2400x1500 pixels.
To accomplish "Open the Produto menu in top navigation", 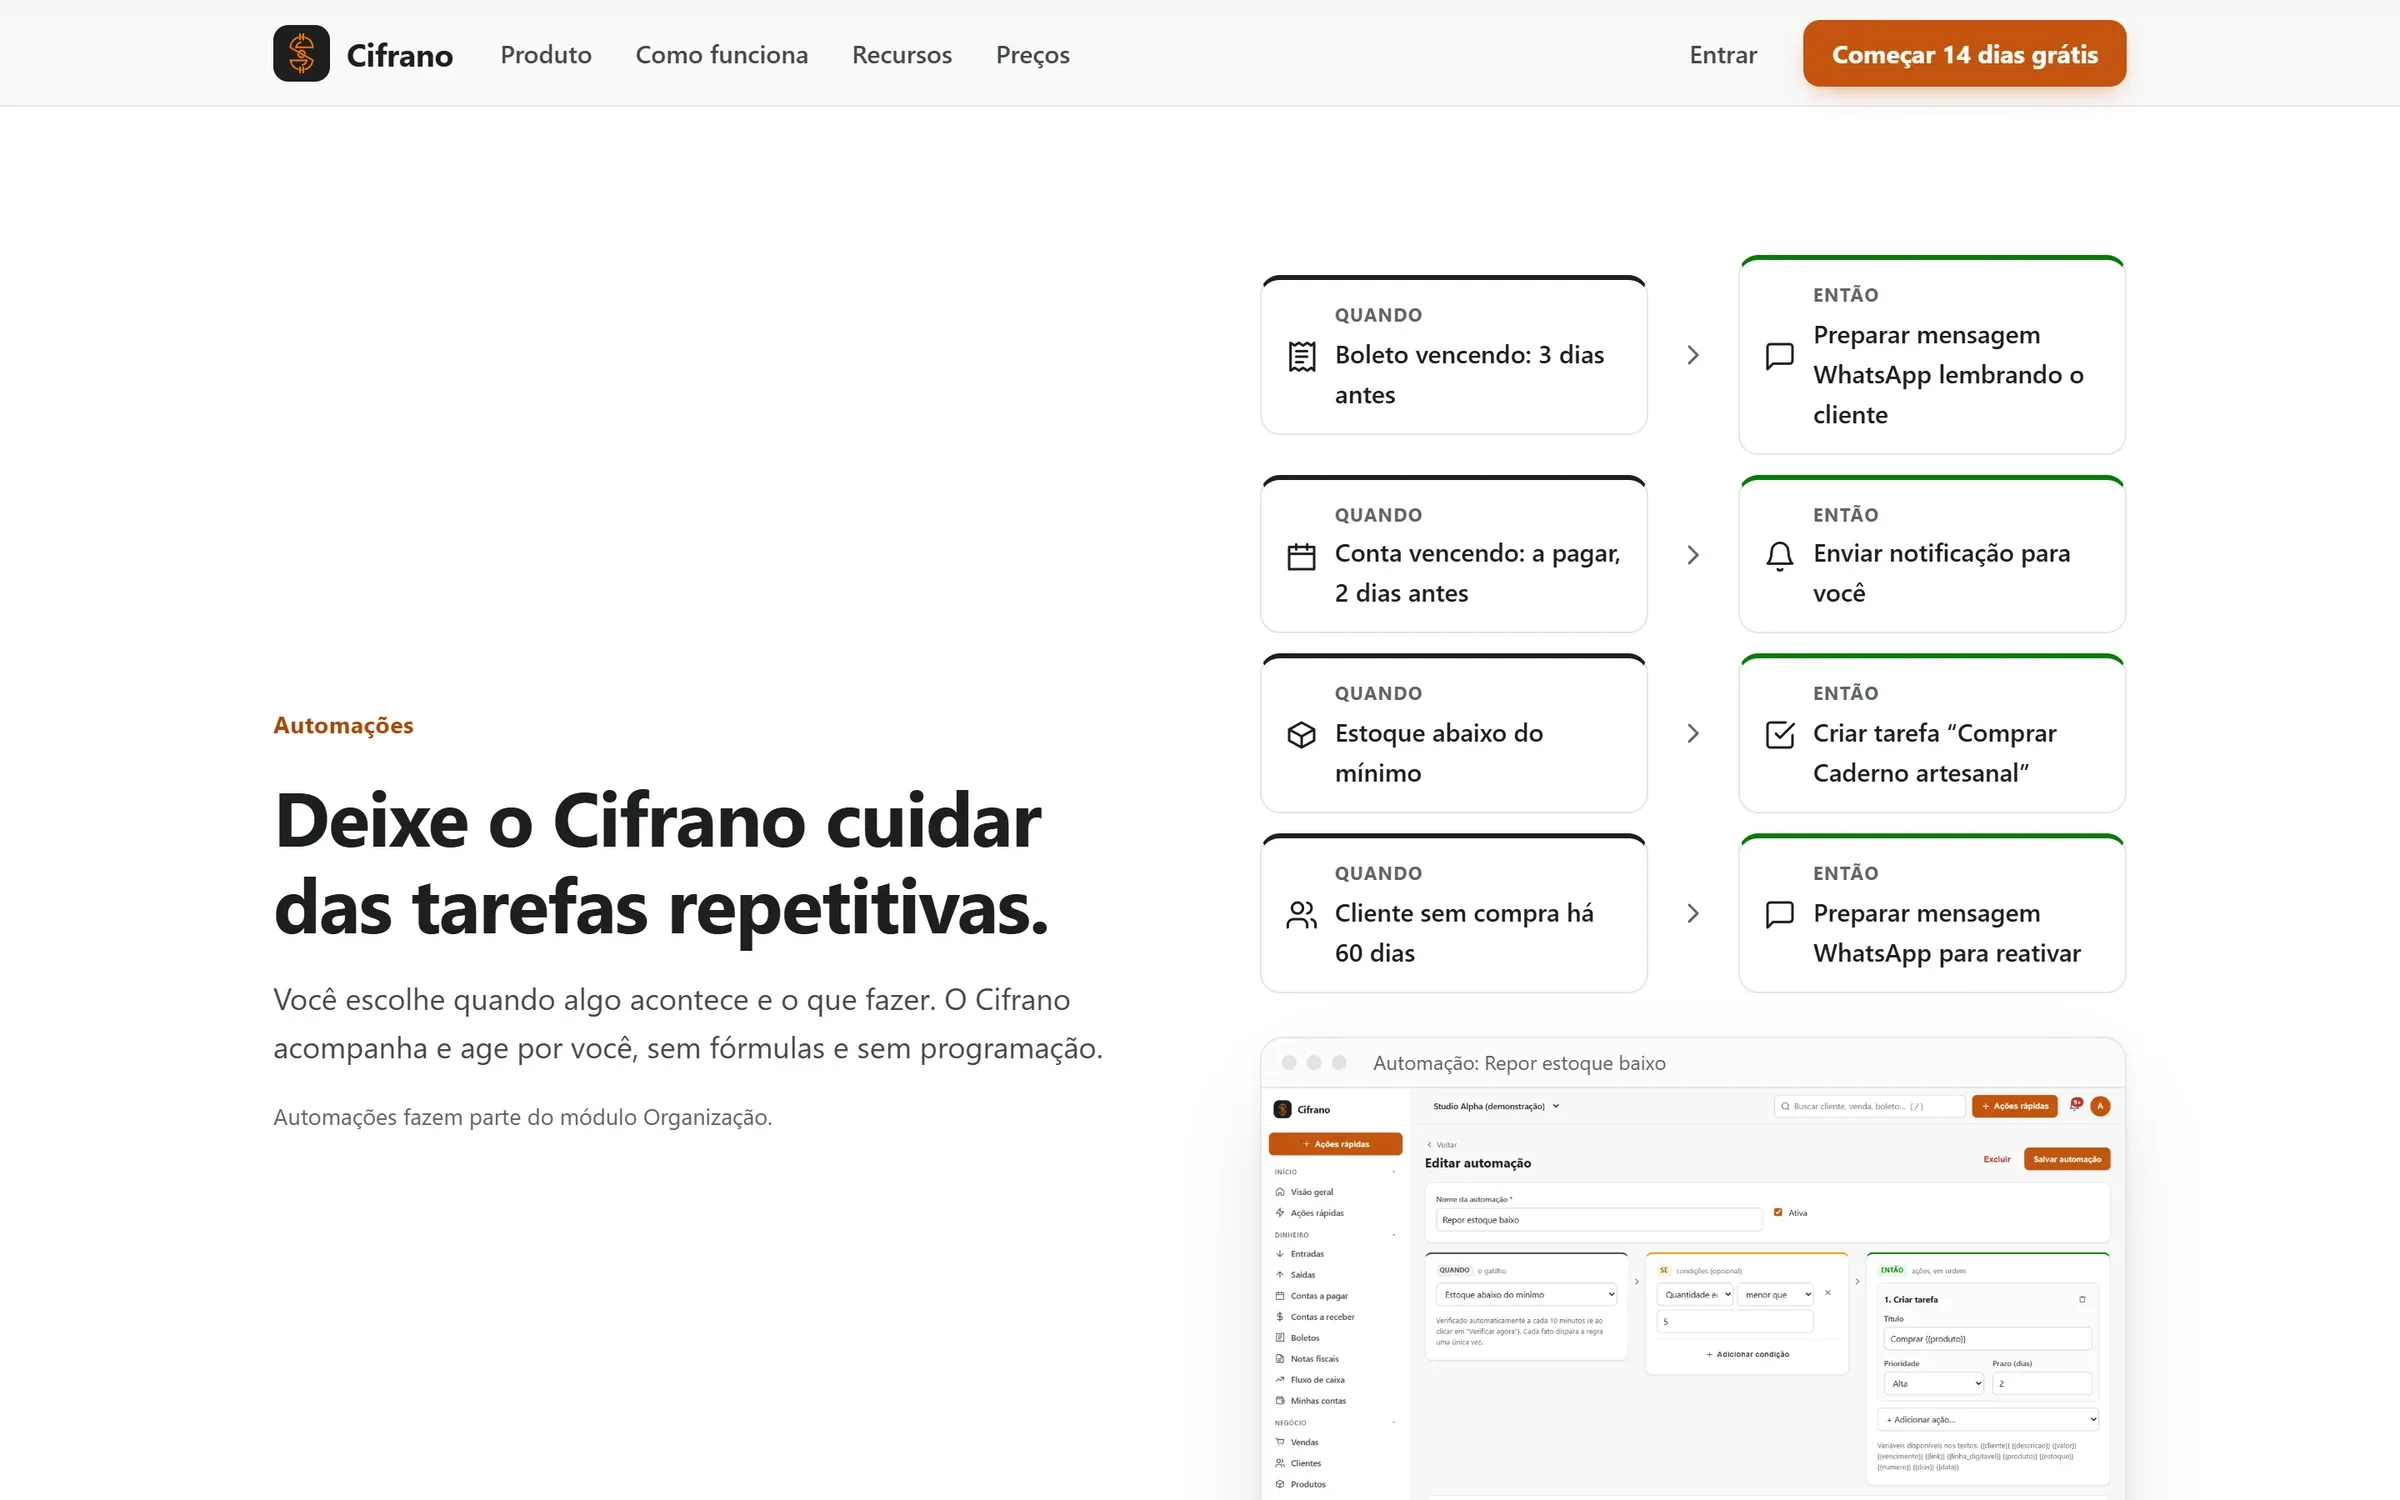I will (546, 55).
